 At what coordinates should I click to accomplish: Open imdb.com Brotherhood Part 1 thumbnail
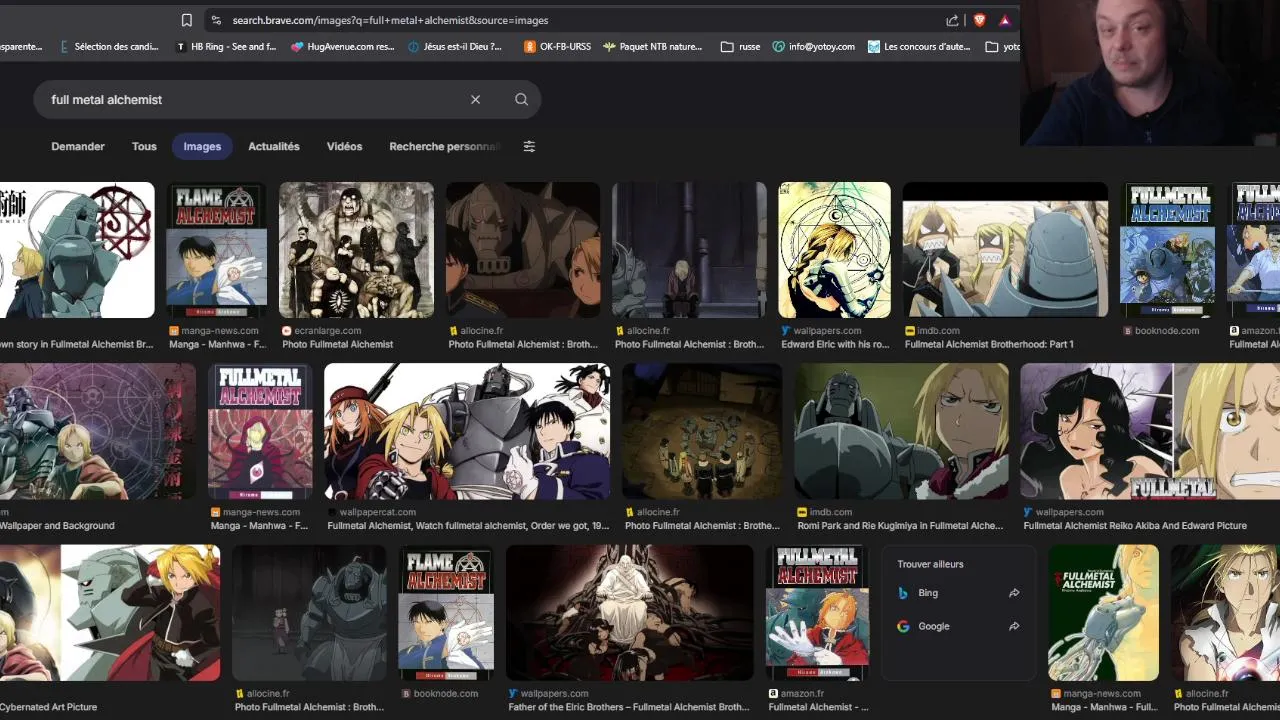(x=1005, y=250)
